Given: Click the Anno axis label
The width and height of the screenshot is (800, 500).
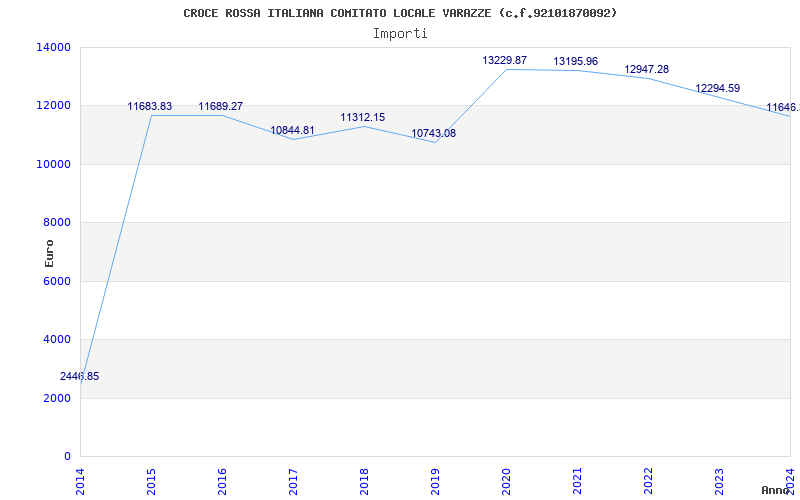Looking at the screenshot, I should [775, 490].
